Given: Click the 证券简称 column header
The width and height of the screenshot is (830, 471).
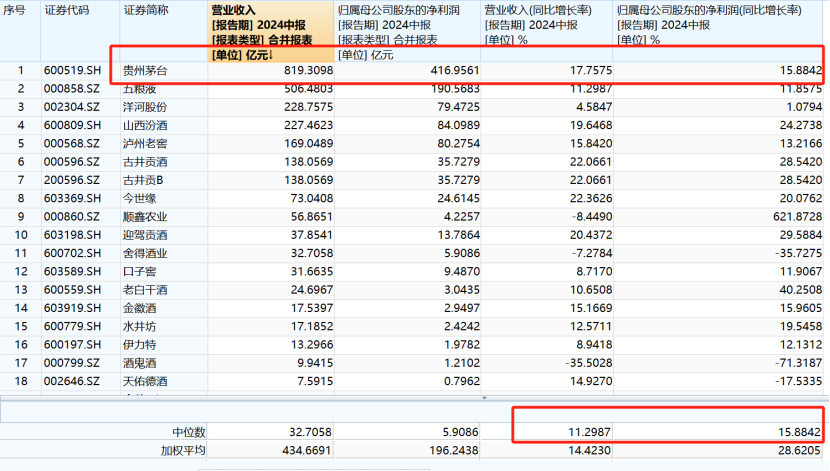Looking at the screenshot, I should [146, 10].
